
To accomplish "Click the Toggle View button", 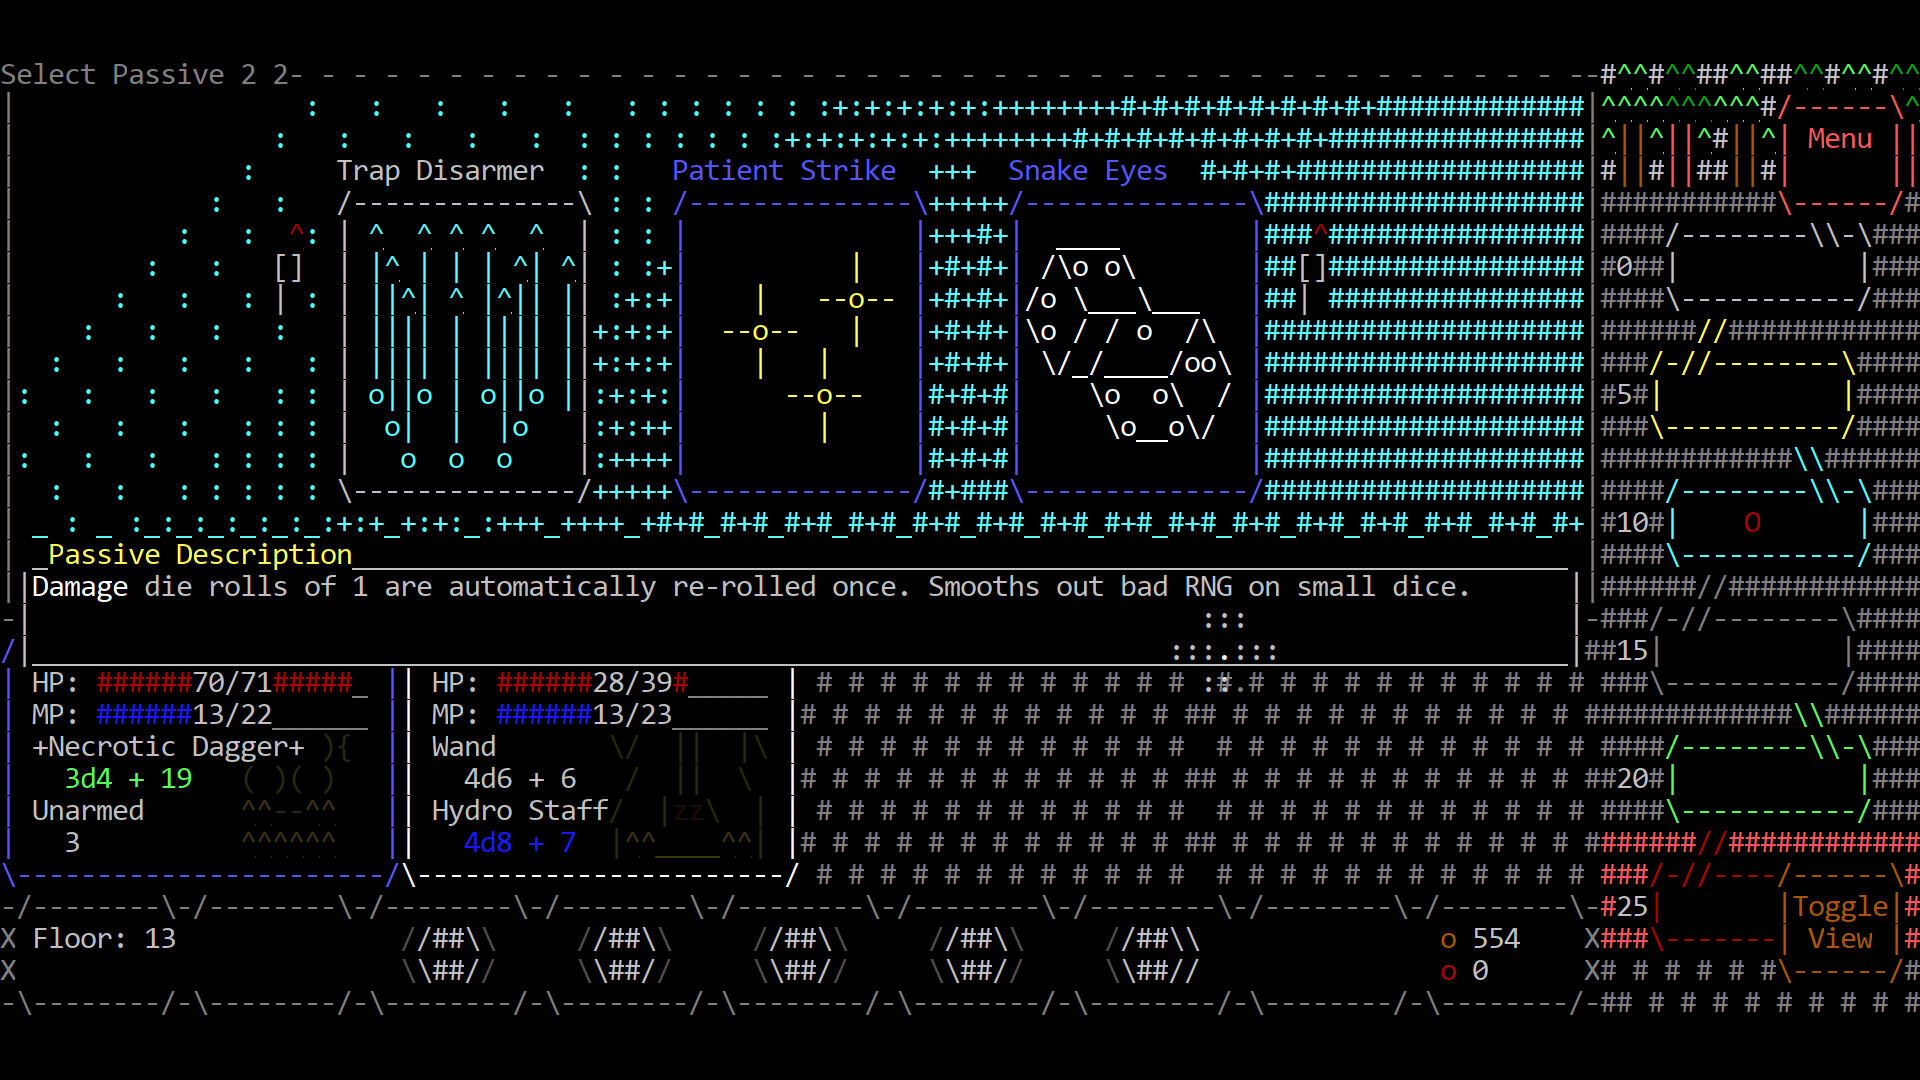I will click(x=1840, y=923).
